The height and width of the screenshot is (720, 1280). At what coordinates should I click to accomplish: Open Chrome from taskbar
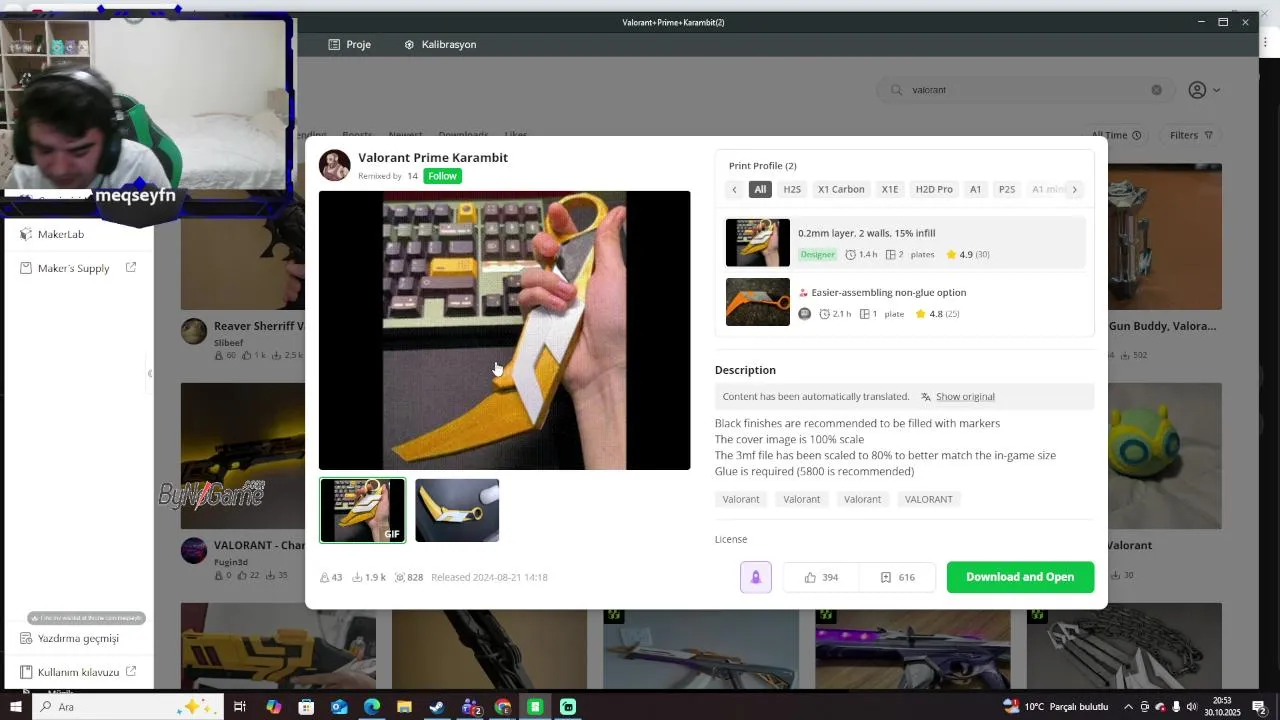tap(503, 707)
